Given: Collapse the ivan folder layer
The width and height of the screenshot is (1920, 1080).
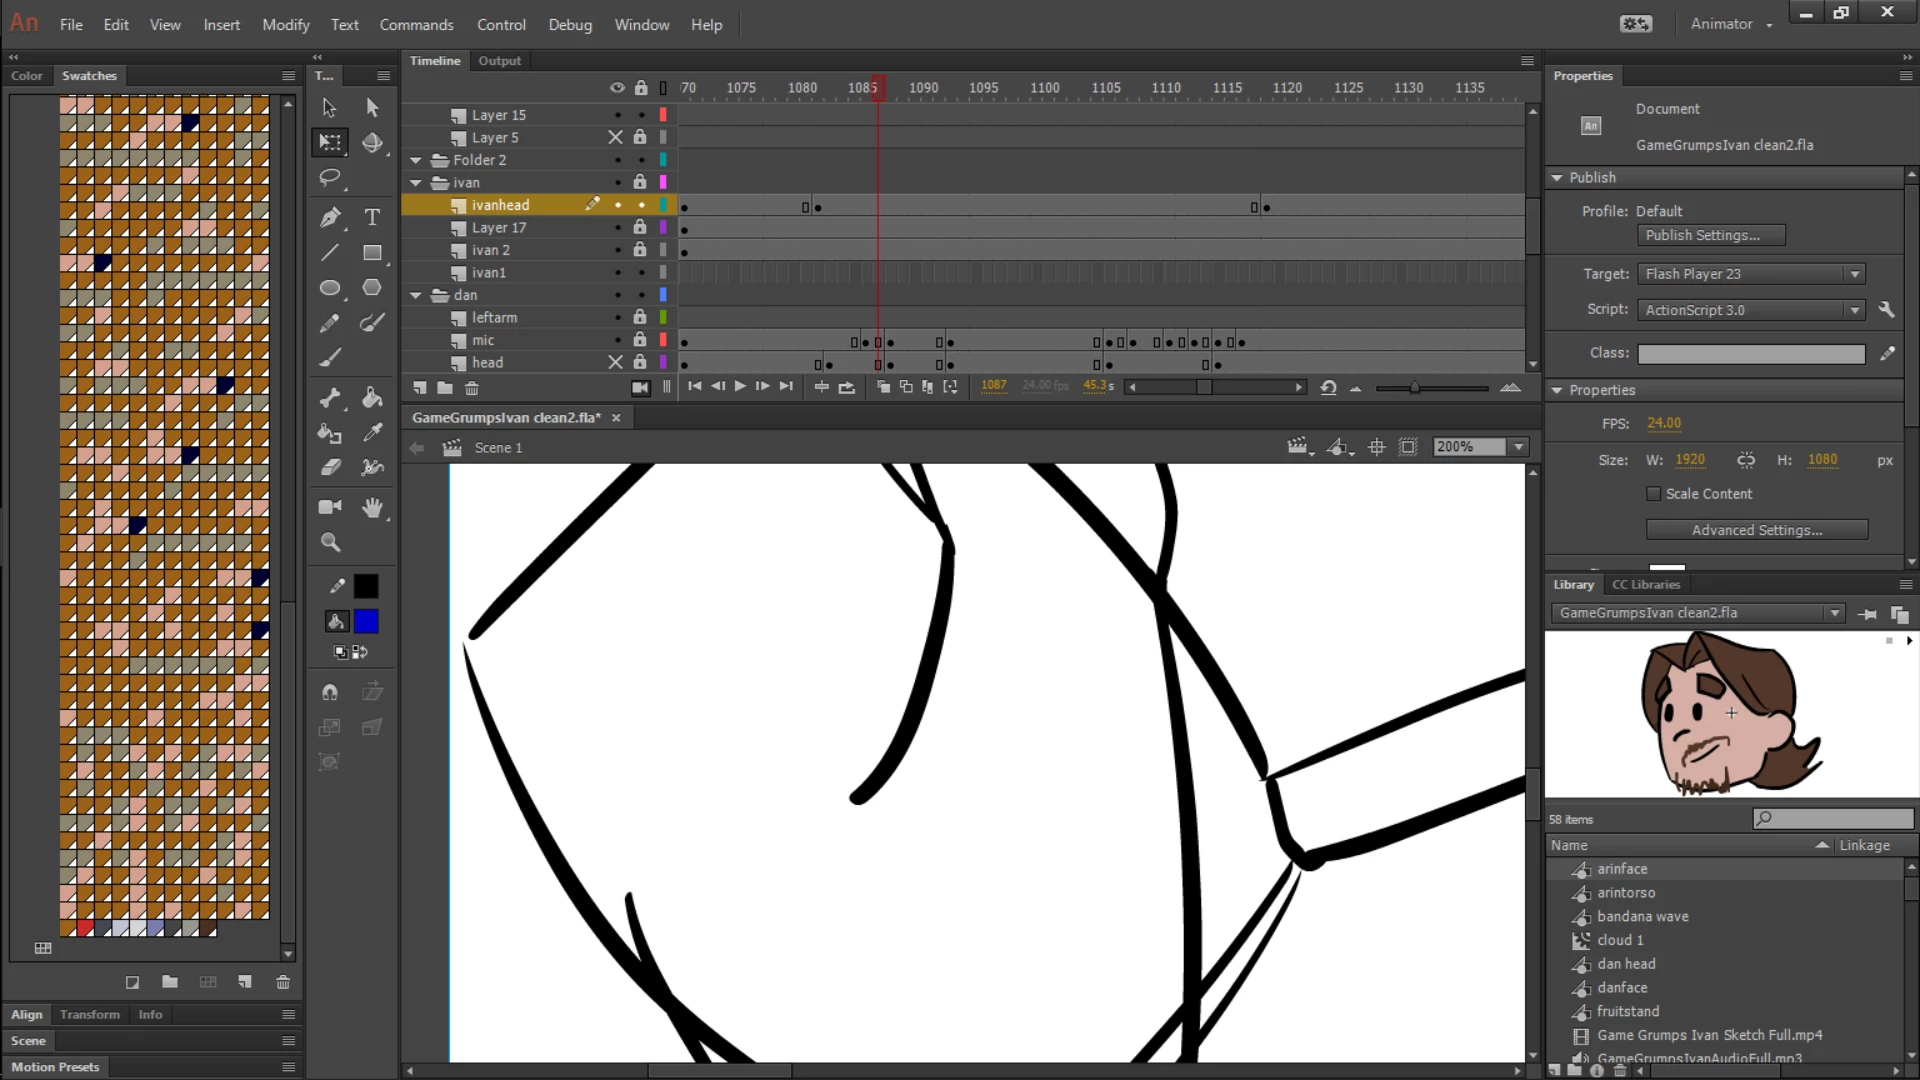Looking at the screenshot, I should tap(416, 183).
